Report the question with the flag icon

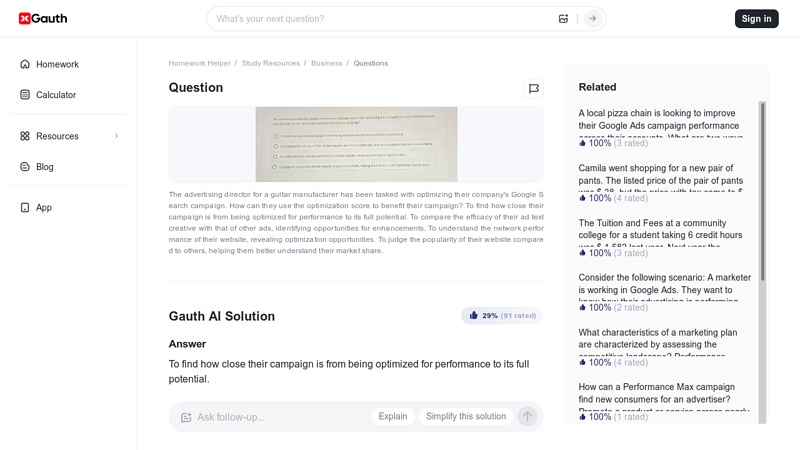click(534, 89)
